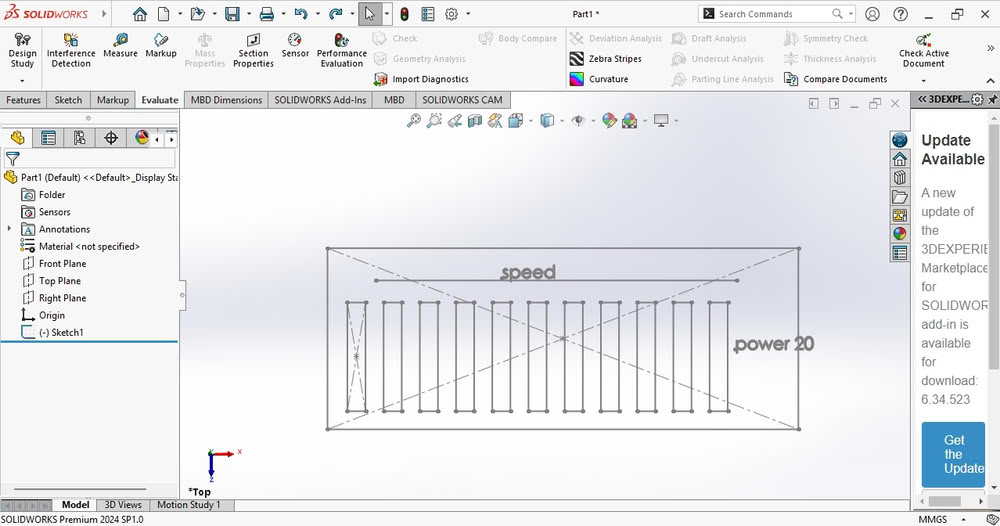Open the Display Style dropdown
The image size is (1000, 526).
562,121
